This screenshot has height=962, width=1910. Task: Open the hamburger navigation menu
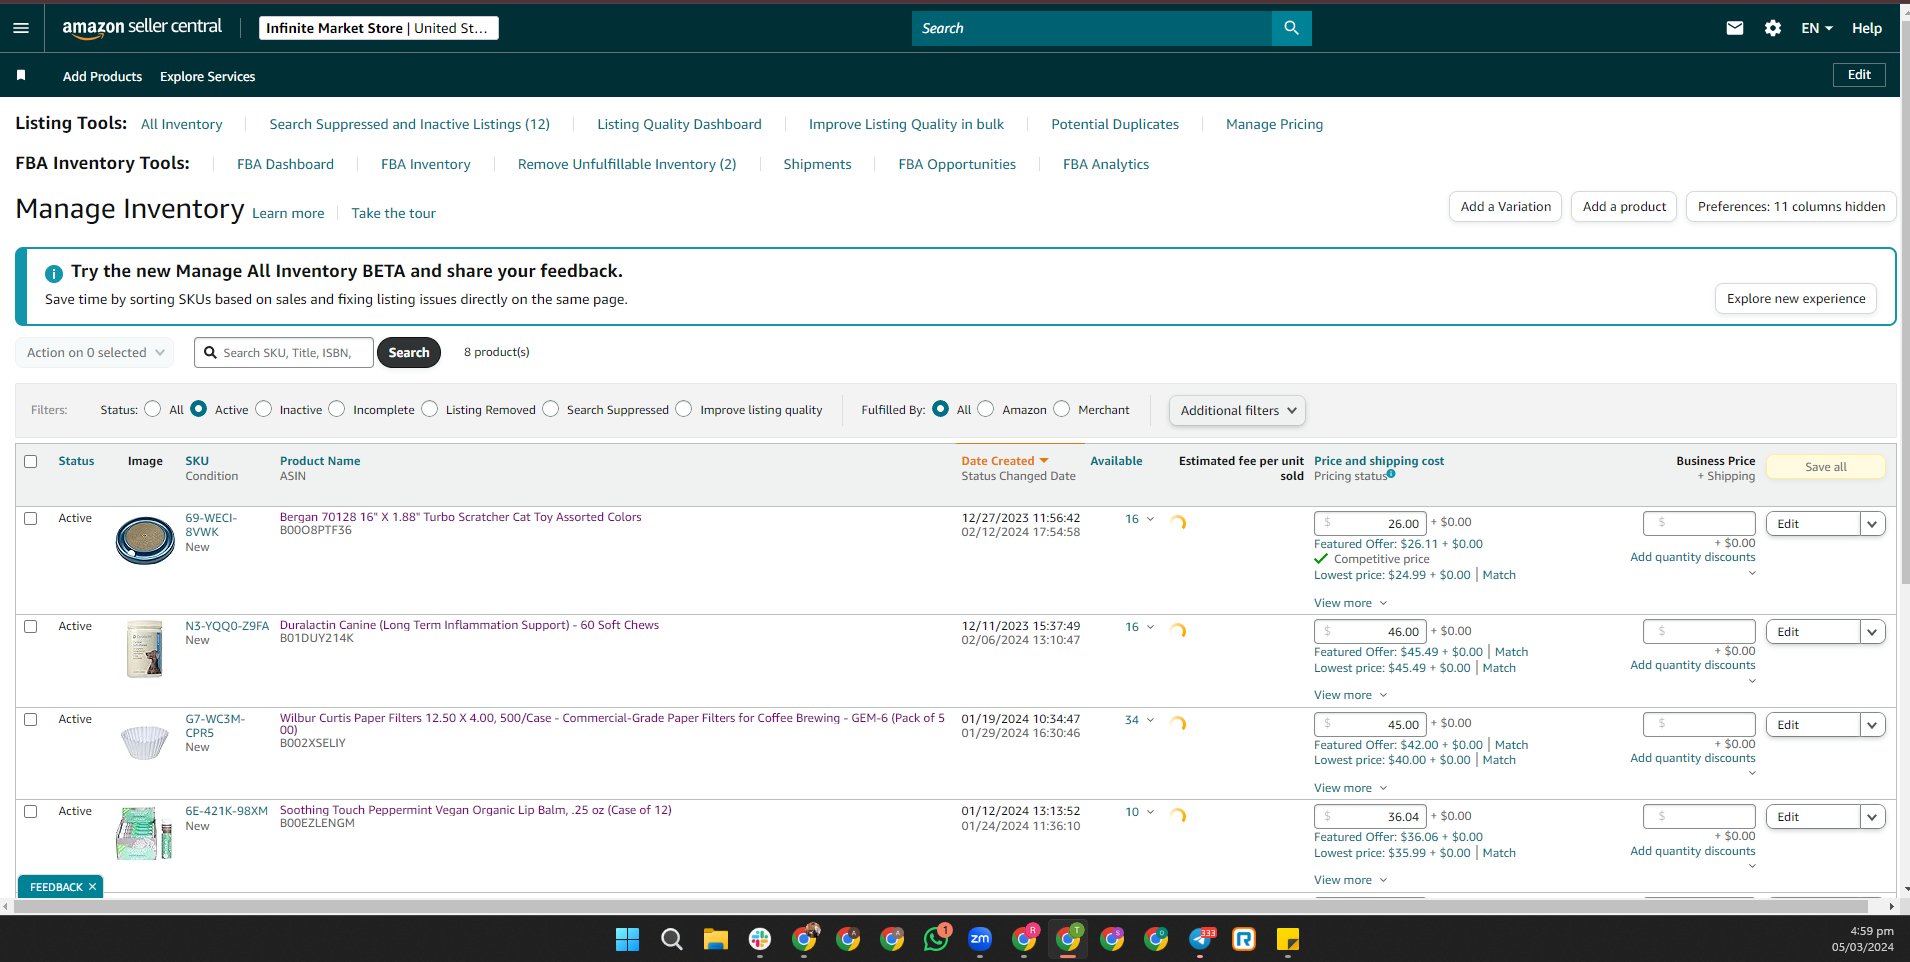pyautogui.click(x=21, y=28)
